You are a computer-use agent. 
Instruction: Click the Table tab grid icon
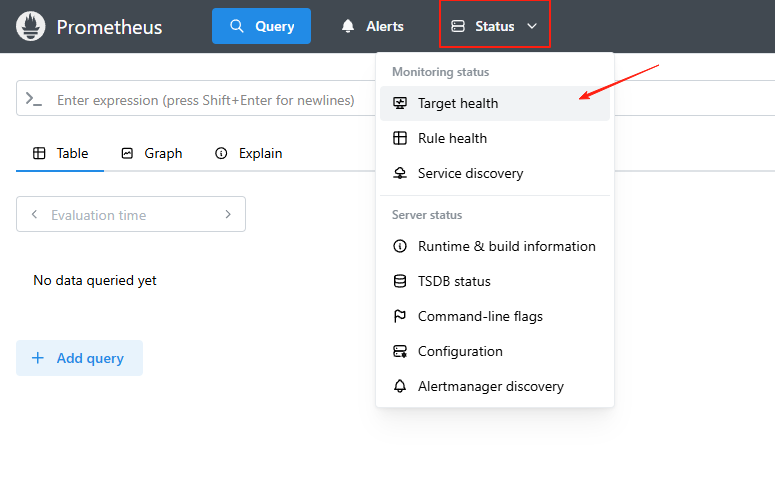click(39, 153)
